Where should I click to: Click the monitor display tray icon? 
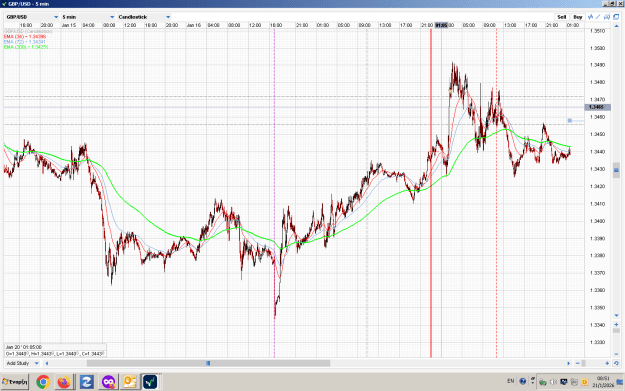(564, 382)
